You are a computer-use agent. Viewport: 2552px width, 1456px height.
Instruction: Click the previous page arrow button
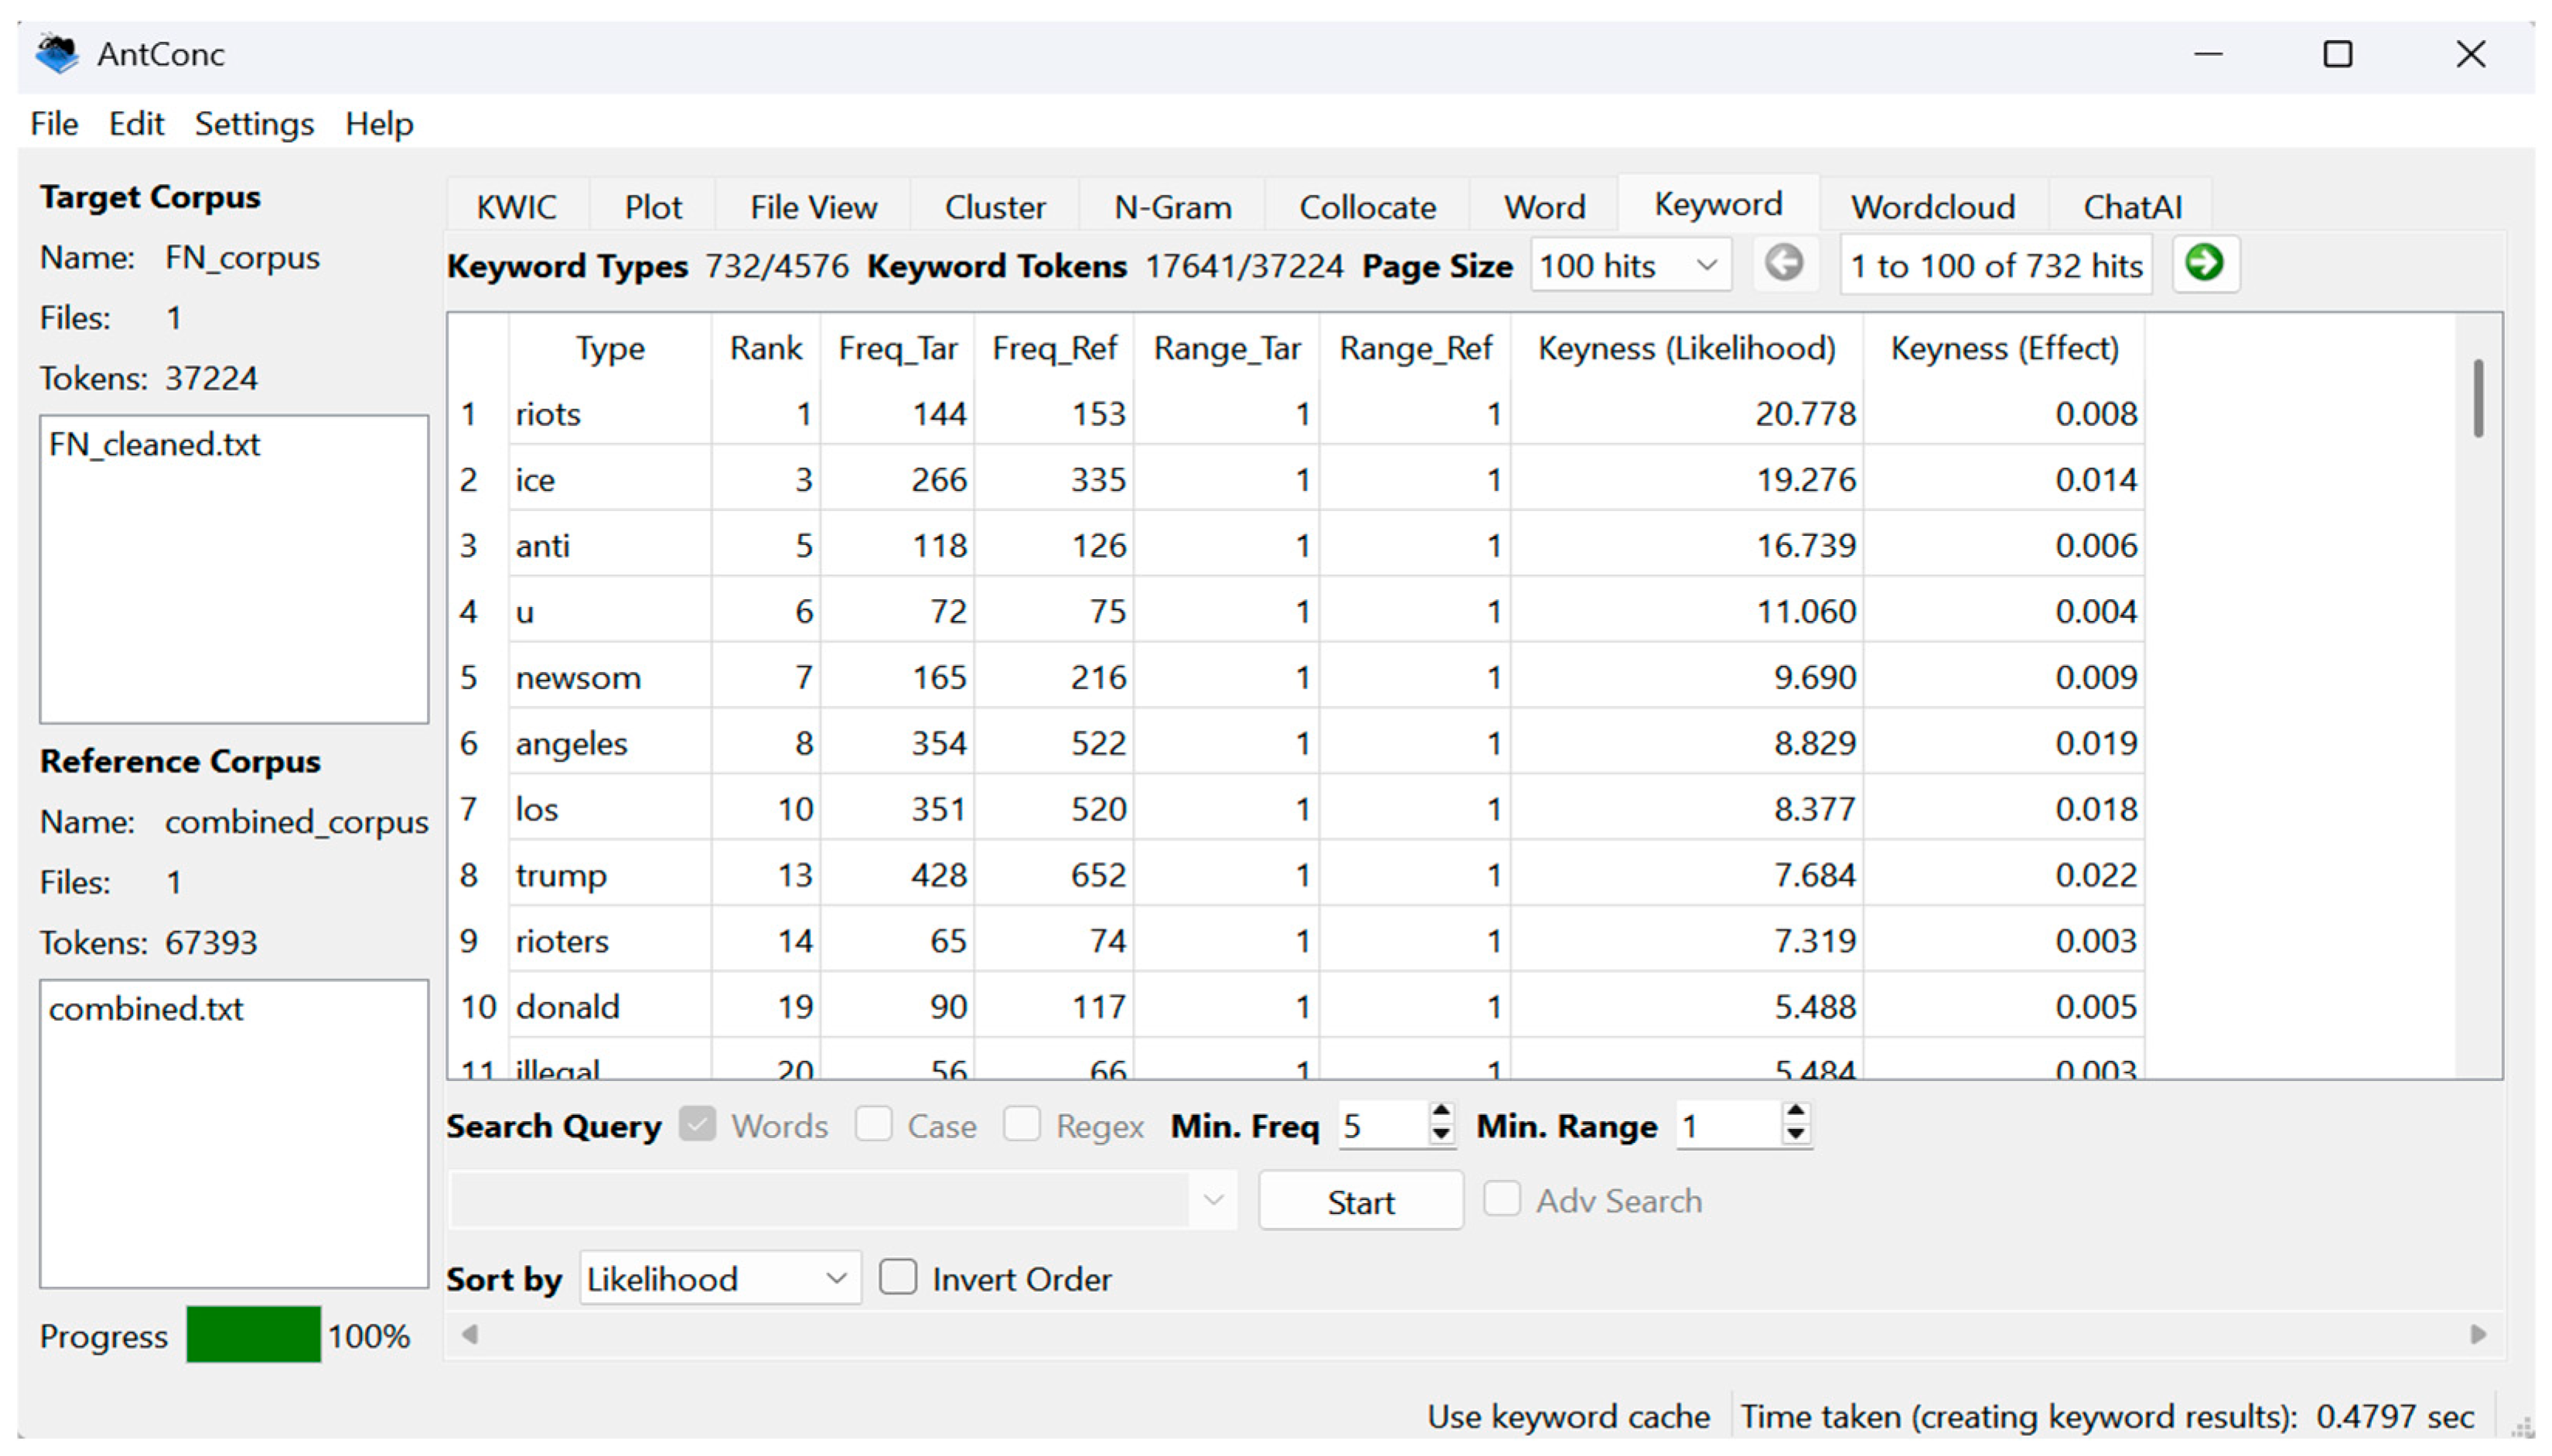point(1783,264)
